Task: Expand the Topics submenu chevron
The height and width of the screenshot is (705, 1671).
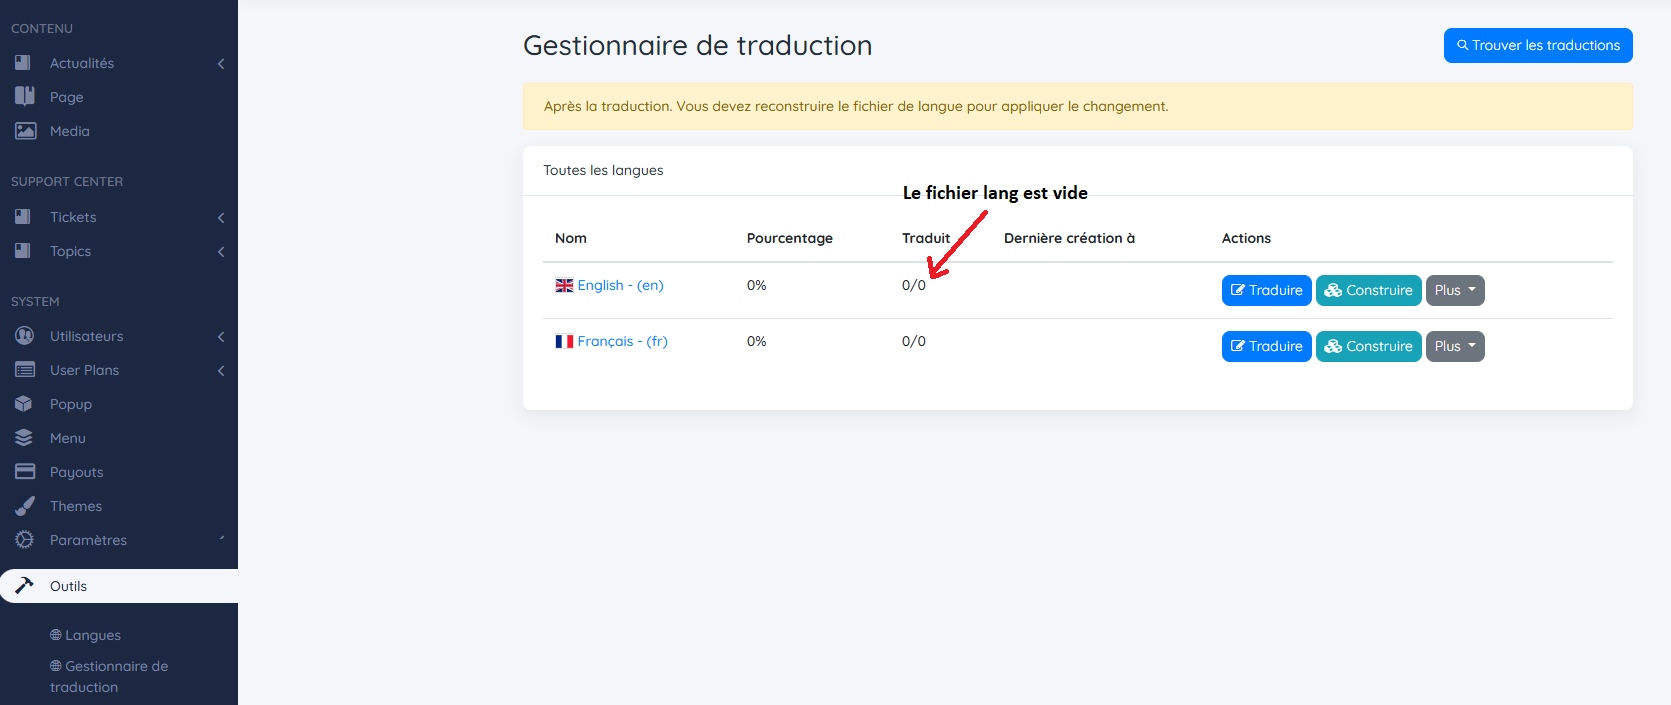Action: click(x=221, y=252)
